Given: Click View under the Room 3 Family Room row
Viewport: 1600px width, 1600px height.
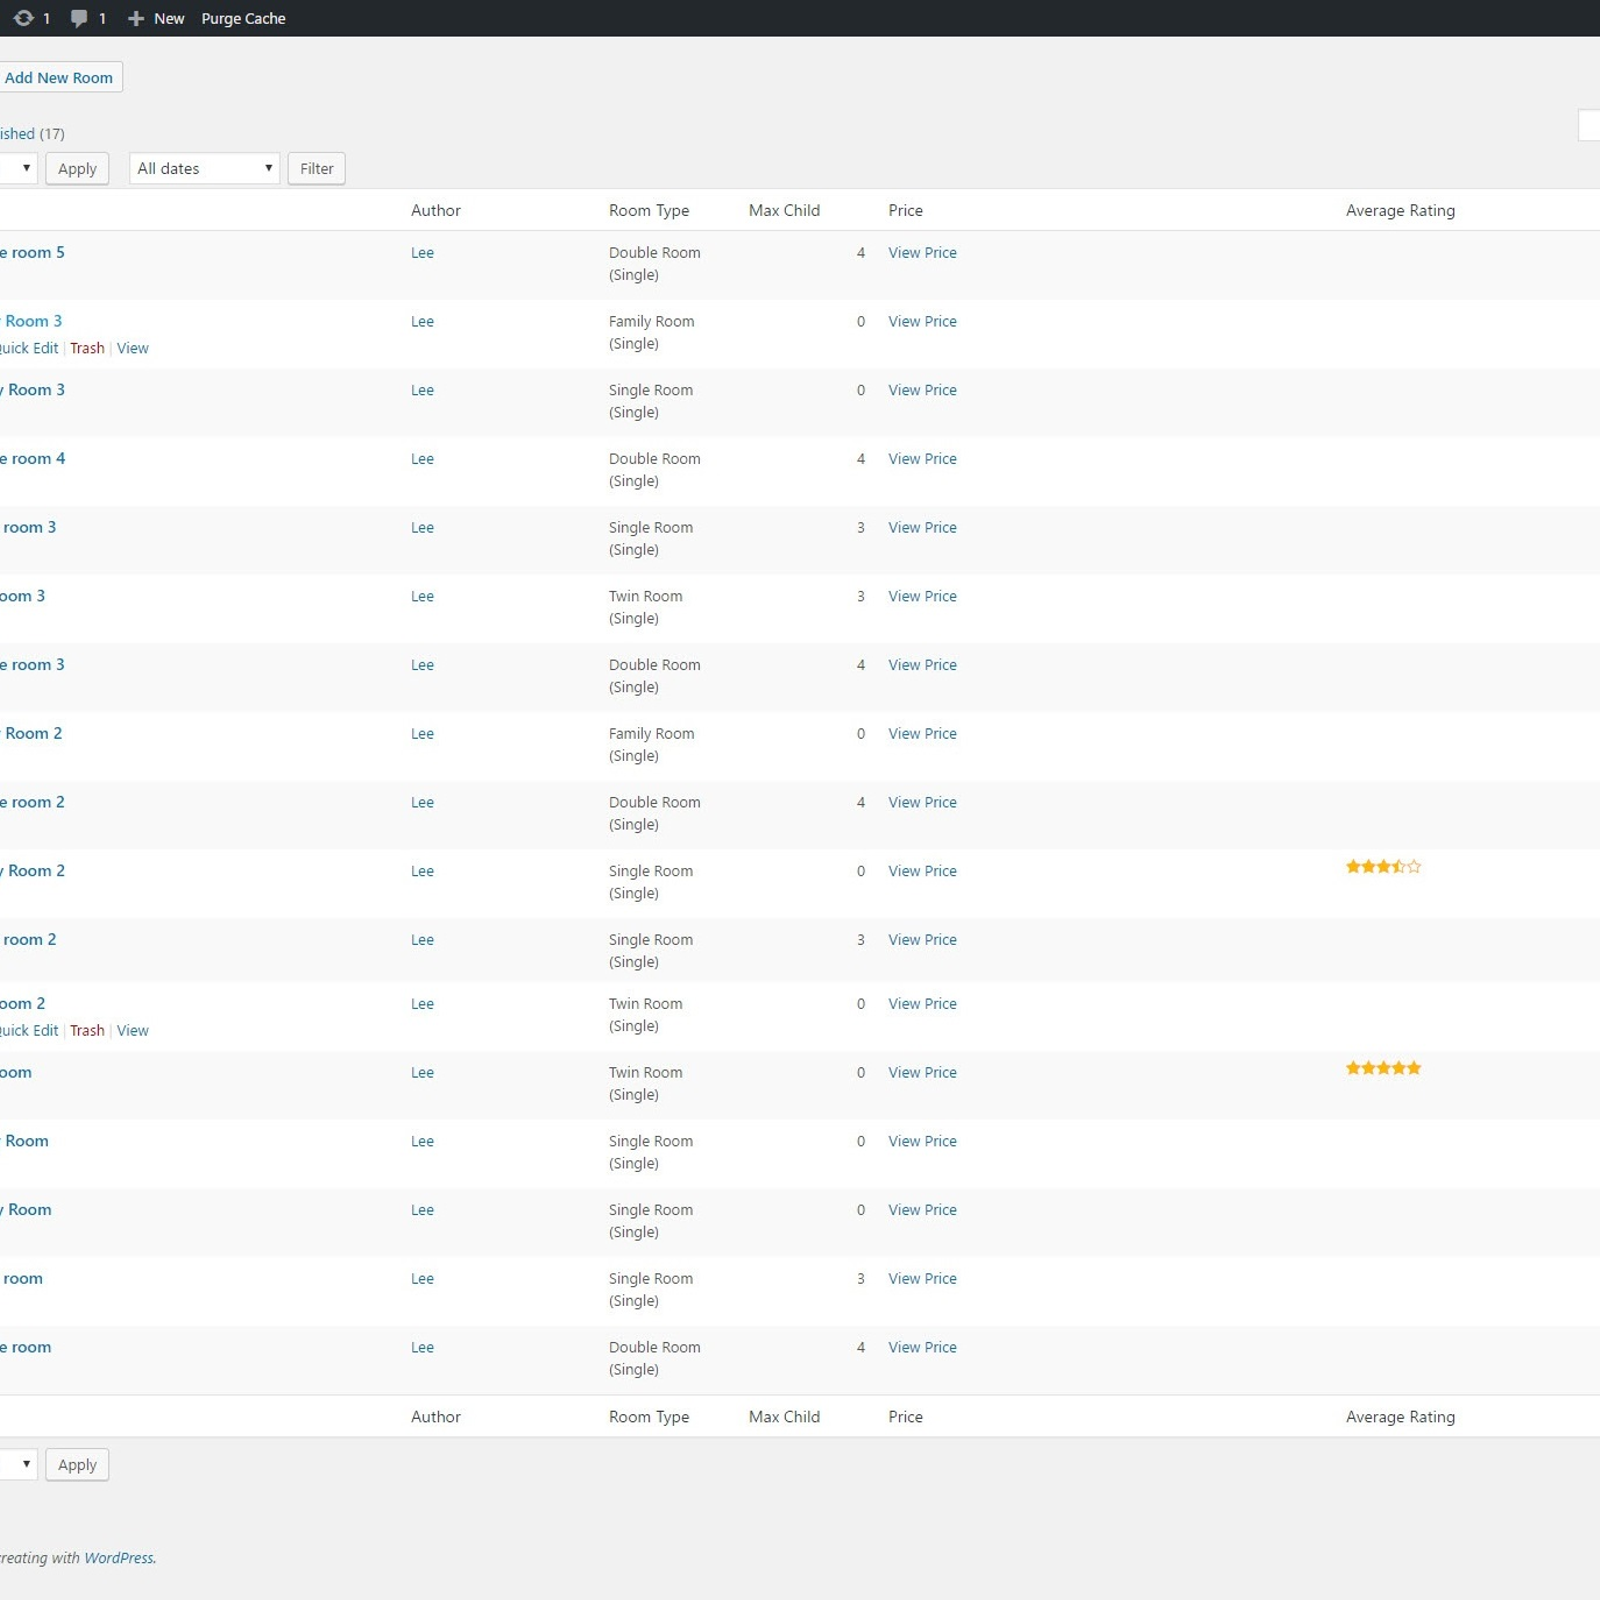Looking at the screenshot, I should coord(132,348).
